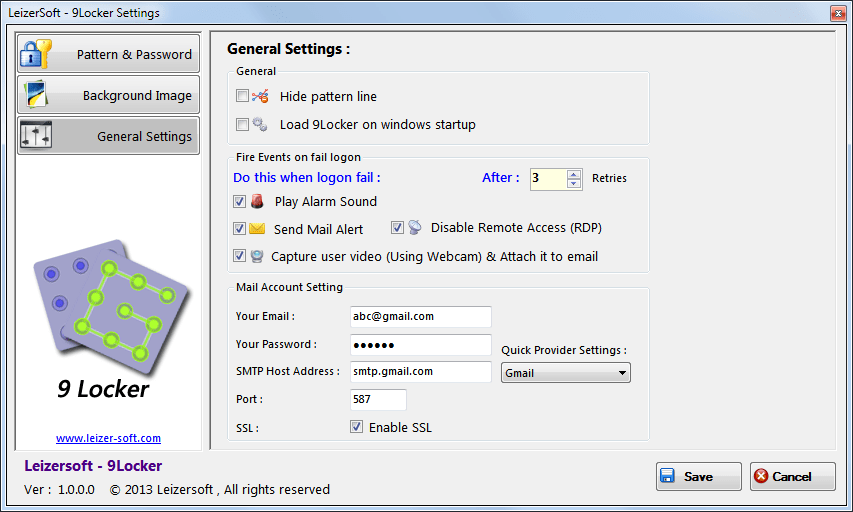853x512 pixels.
Task: Enable the Hide pattern line checkbox
Action: point(241,97)
